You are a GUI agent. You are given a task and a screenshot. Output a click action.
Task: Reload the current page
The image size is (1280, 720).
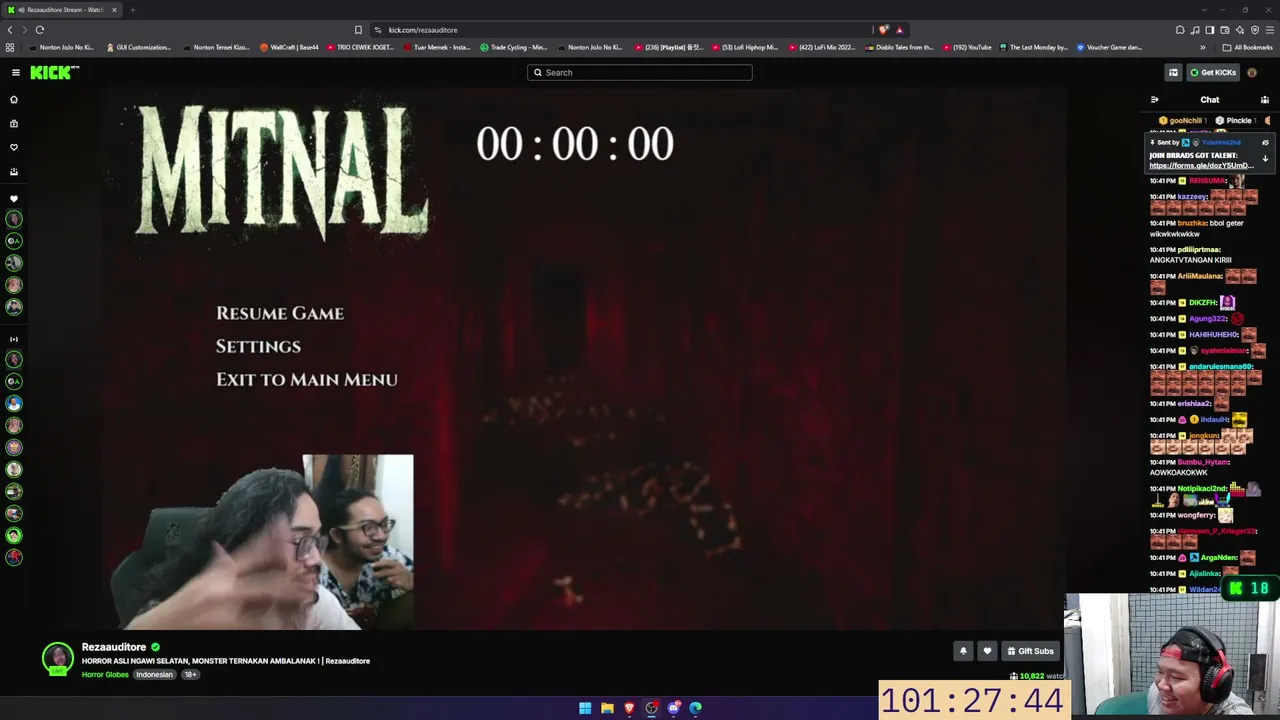pos(40,30)
